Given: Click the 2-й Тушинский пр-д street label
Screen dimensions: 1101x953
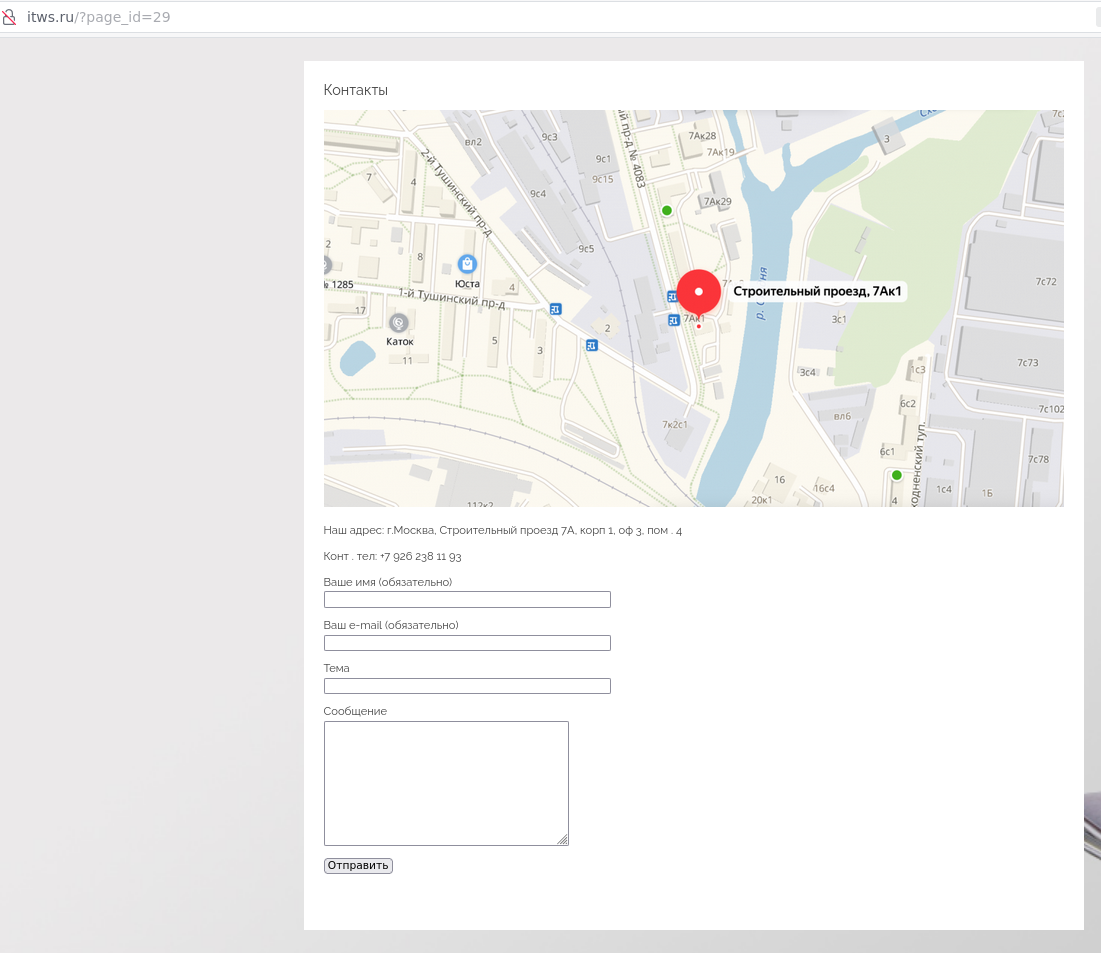Looking at the screenshot, I should click(456, 192).
